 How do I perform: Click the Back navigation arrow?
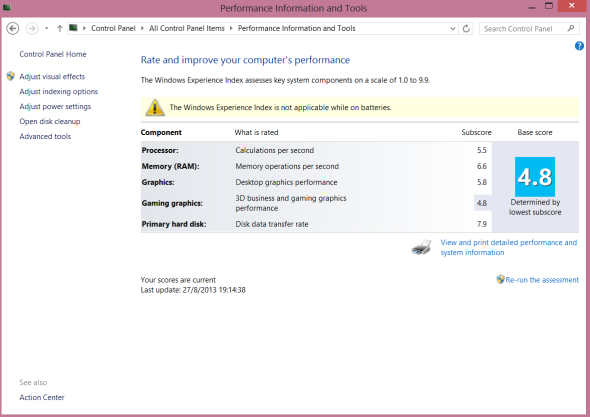pos(13,28)
